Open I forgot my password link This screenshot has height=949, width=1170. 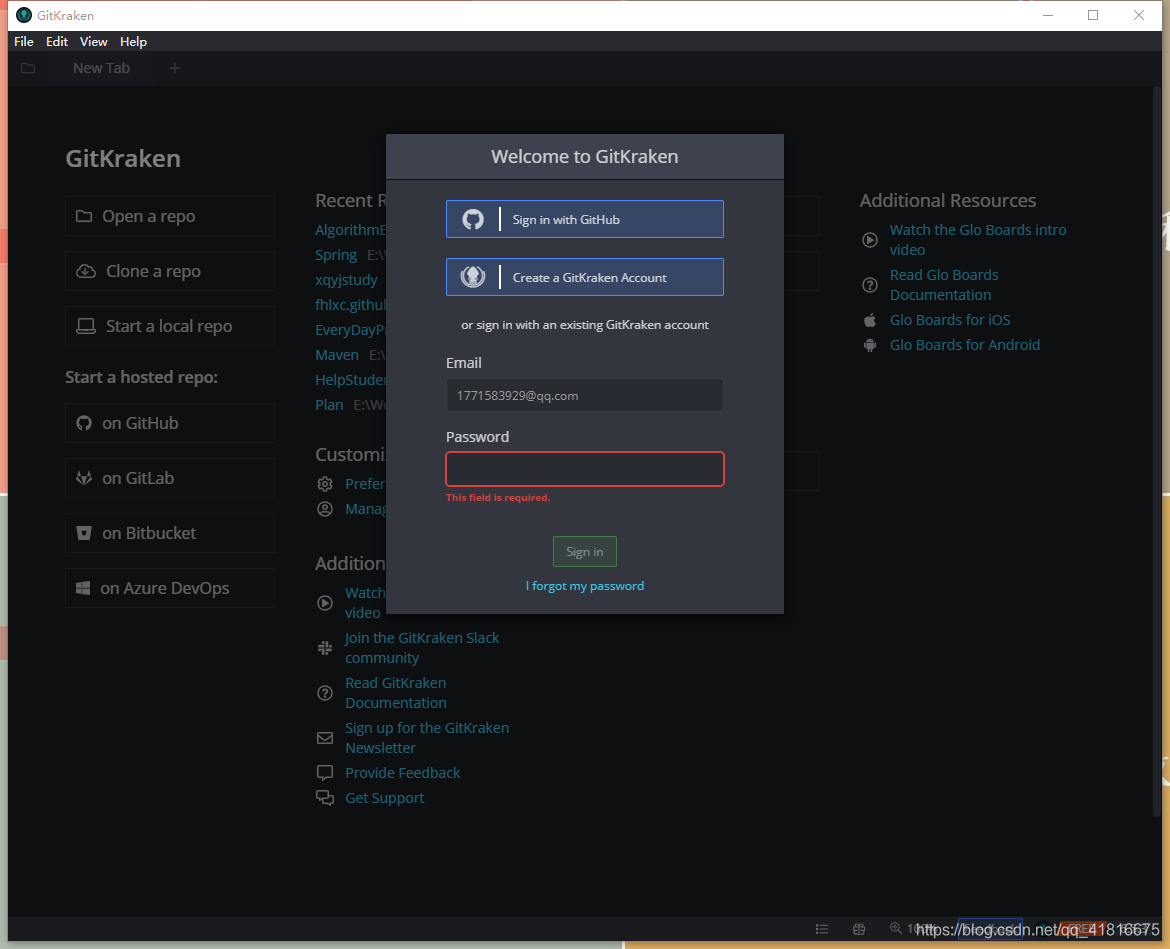tap(584, 586)
